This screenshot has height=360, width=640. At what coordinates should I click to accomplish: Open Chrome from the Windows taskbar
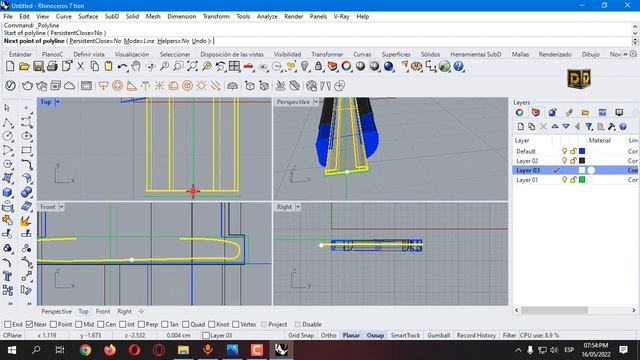coord(85,350)
